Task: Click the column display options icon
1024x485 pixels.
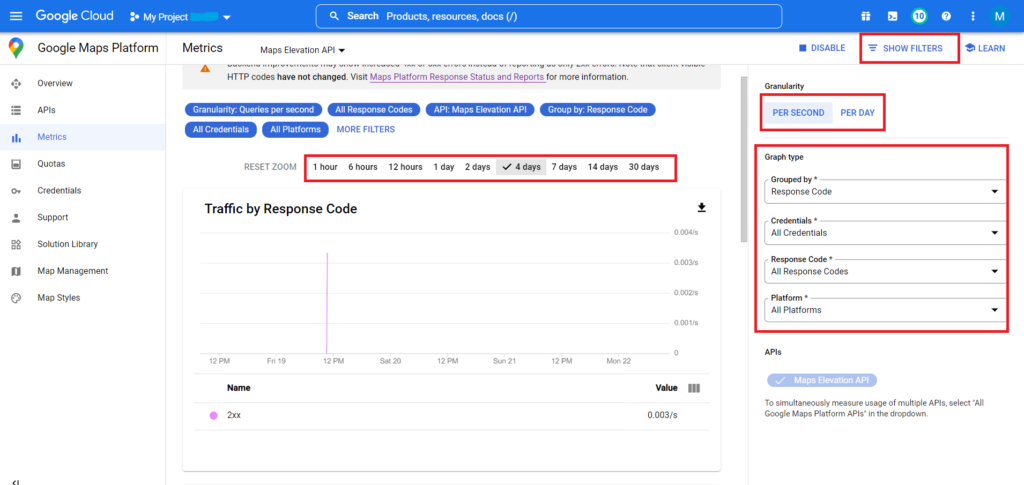Action: tap(694, 388)
